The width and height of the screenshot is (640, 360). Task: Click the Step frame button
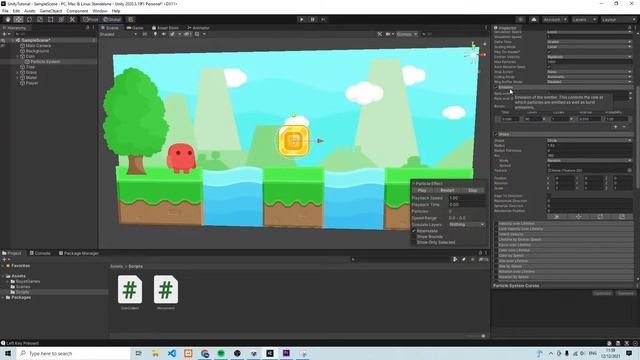click(x=323, y=20)
